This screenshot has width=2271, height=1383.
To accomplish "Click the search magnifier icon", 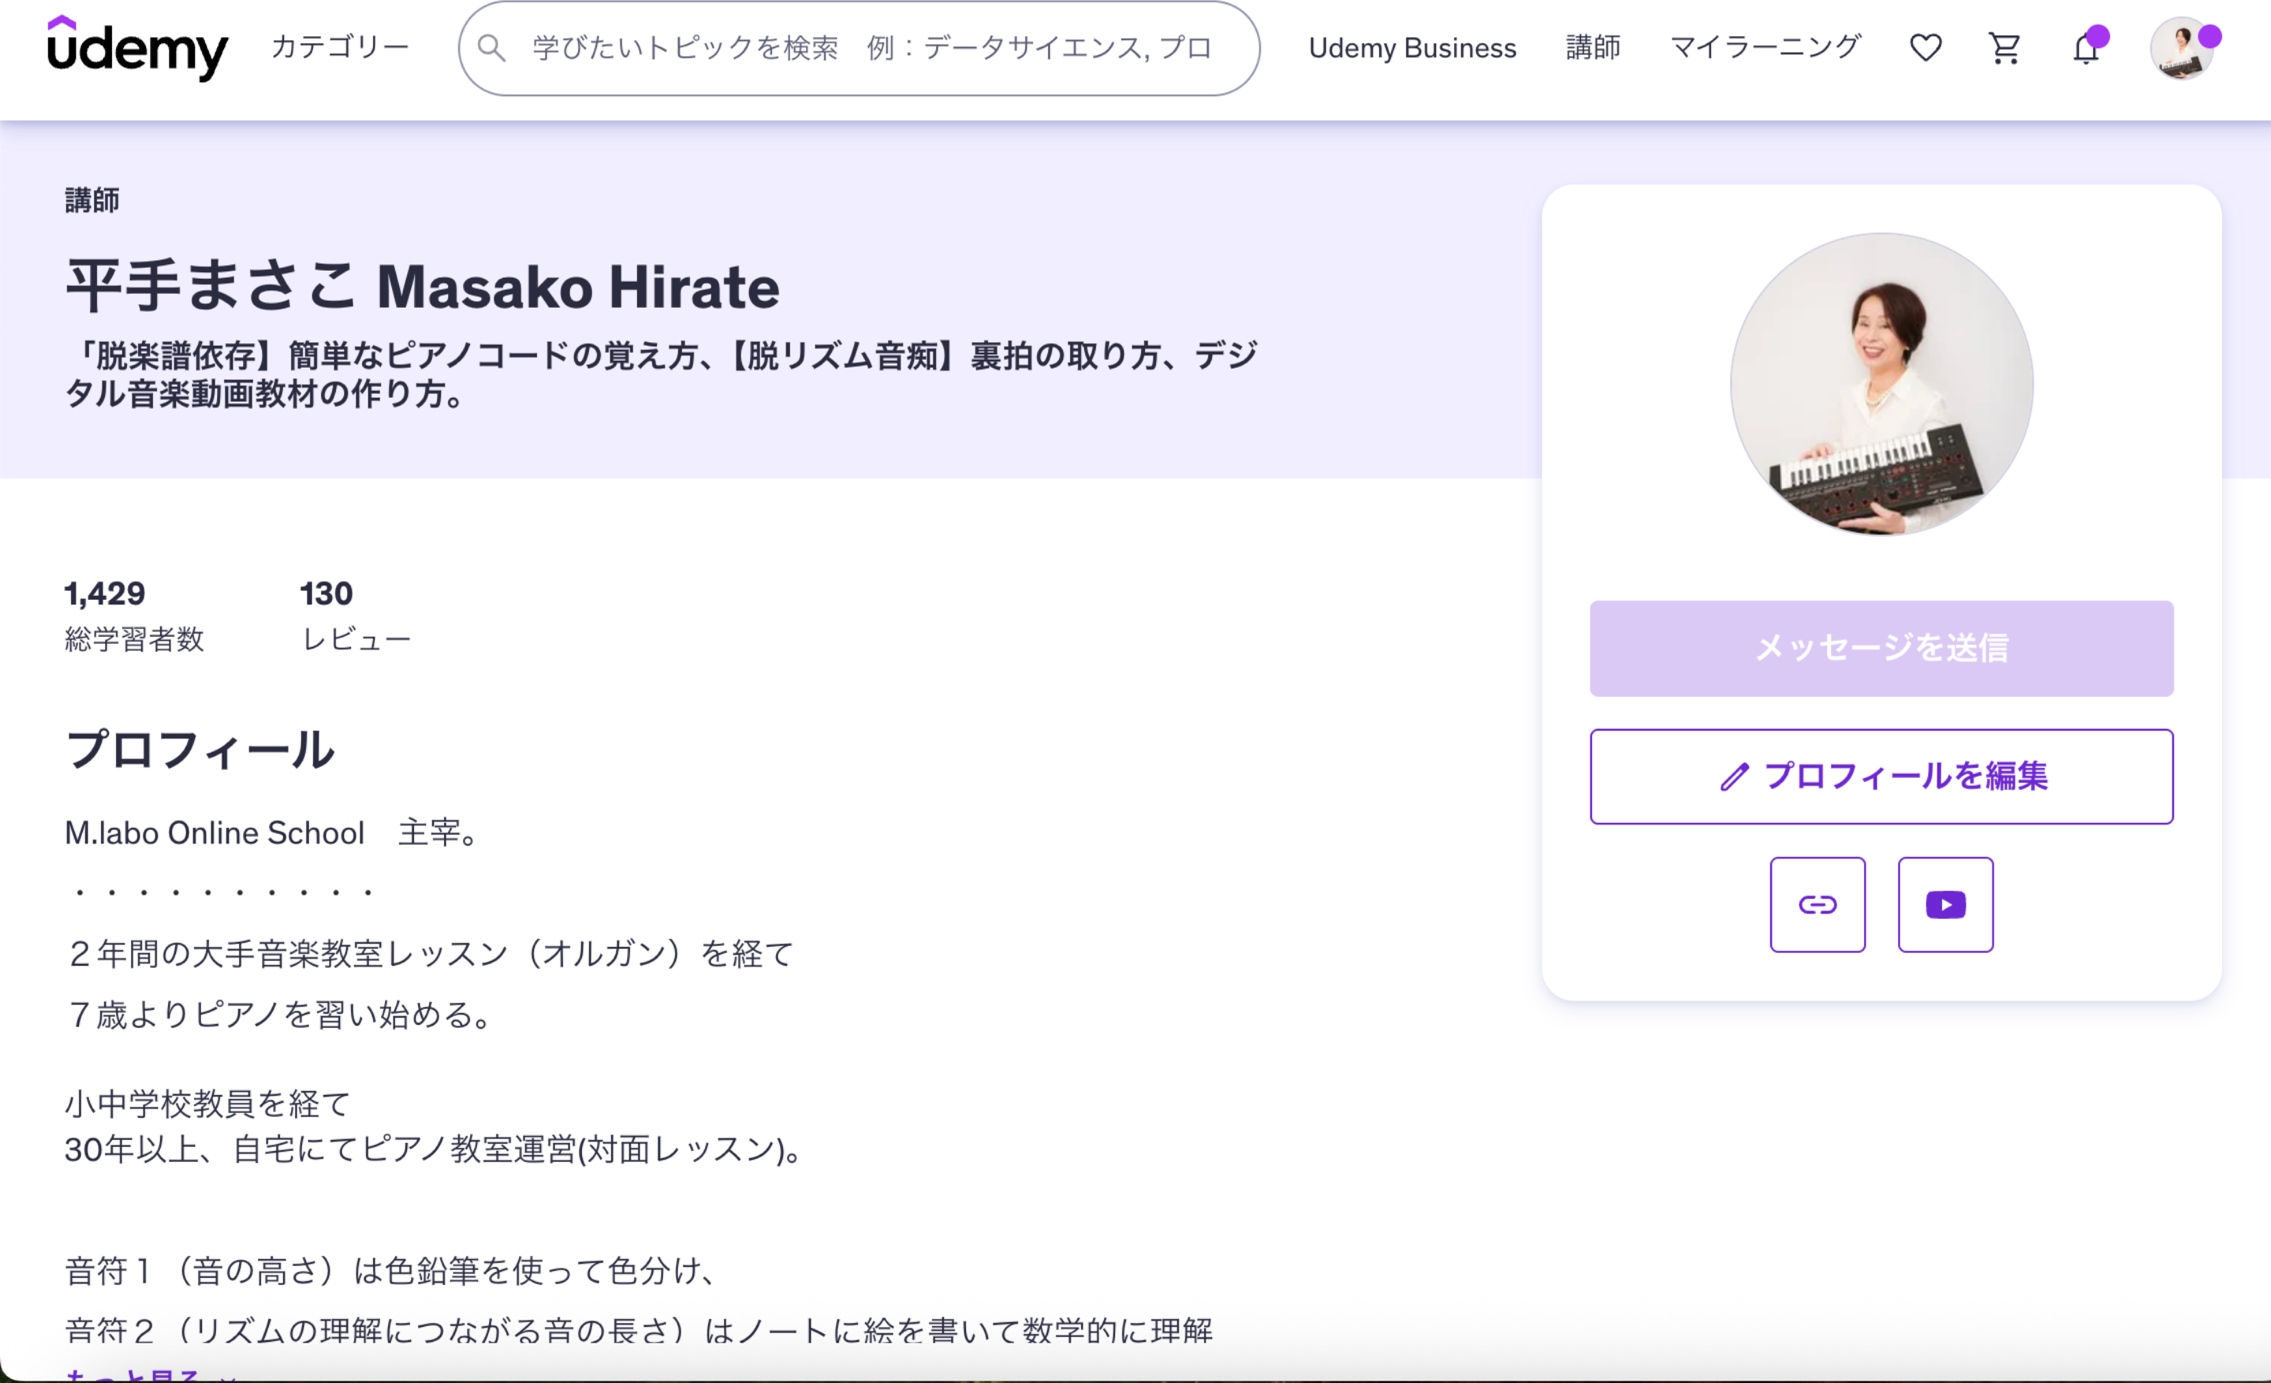I will [491, 48].
